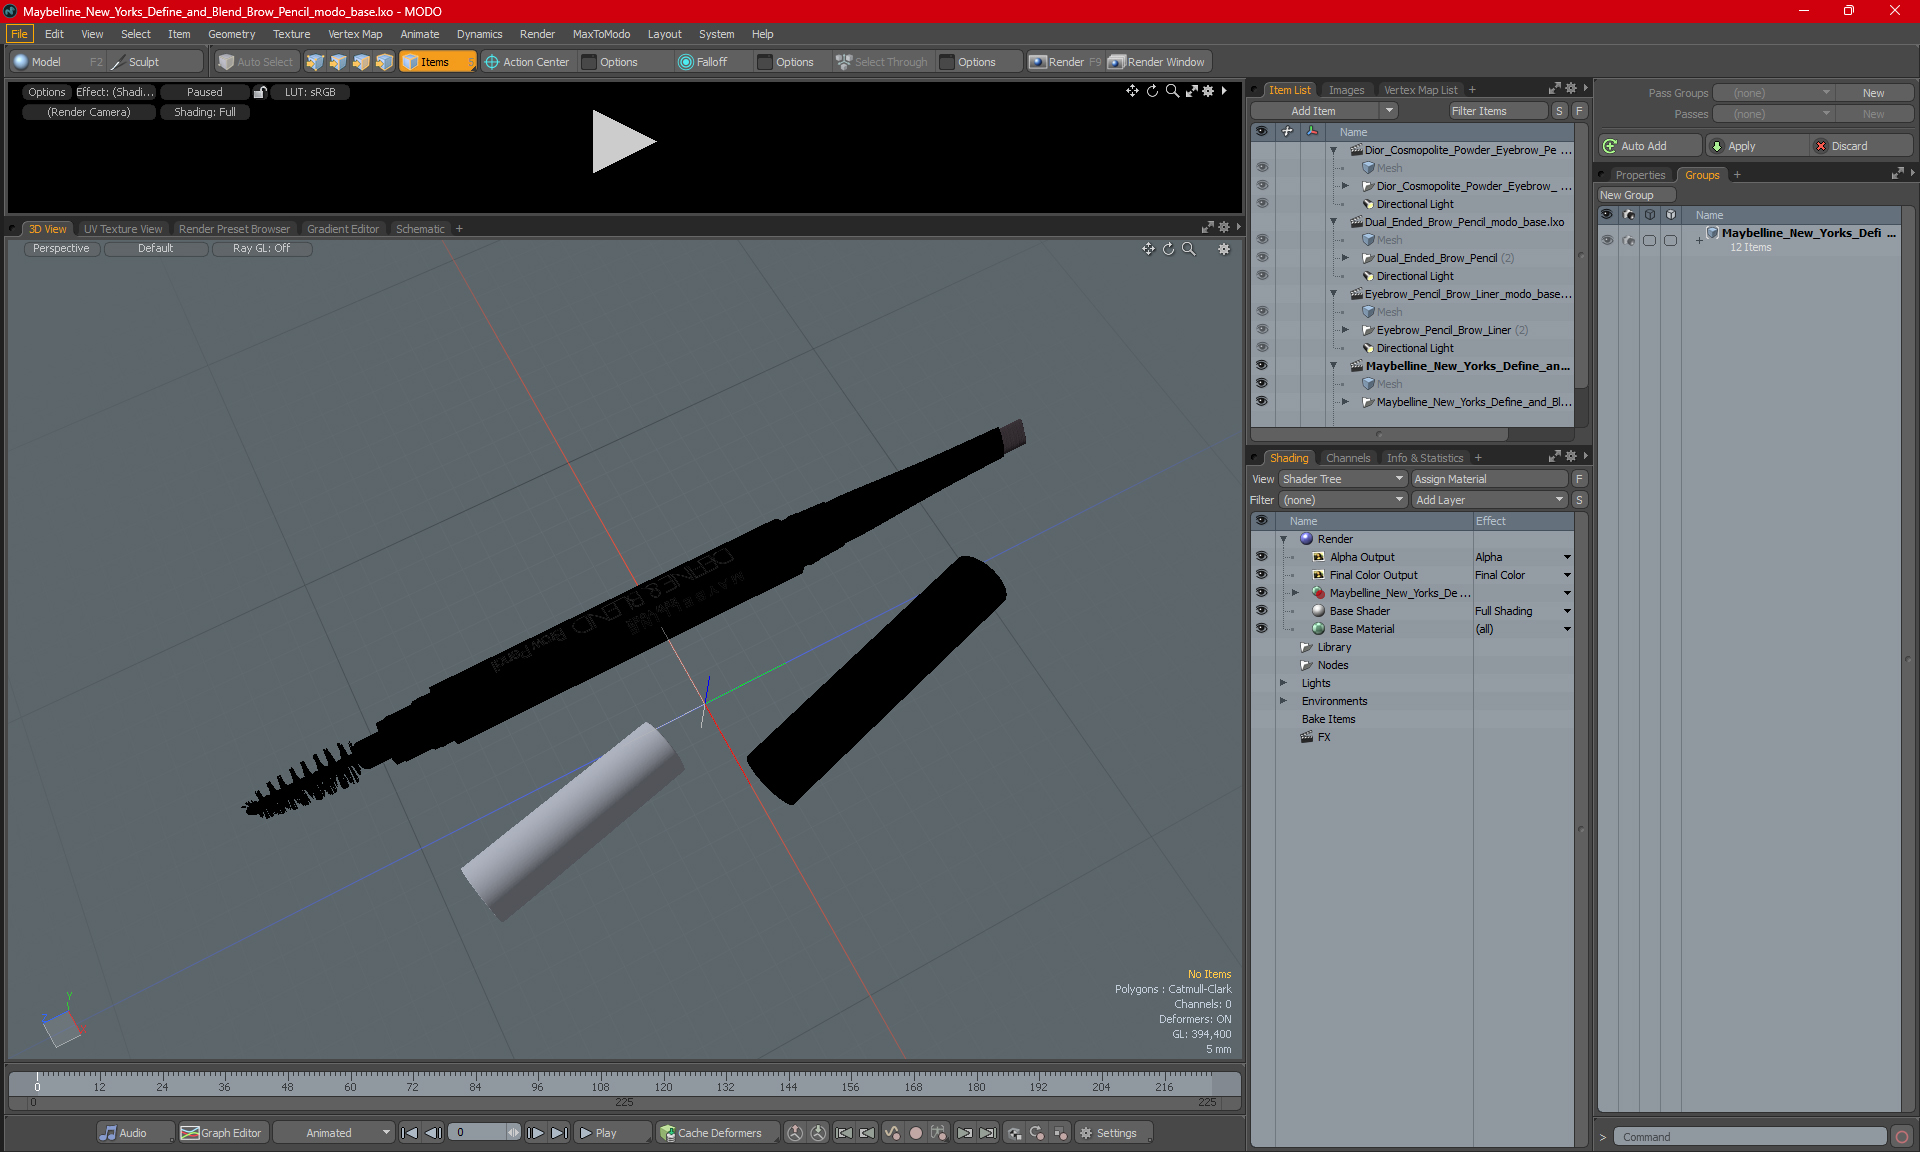The height and width of the screenshot is (1152, 1920).
Task: Toggle visibility of Maybelline group in Groups
Action: tap(1607, 240)
